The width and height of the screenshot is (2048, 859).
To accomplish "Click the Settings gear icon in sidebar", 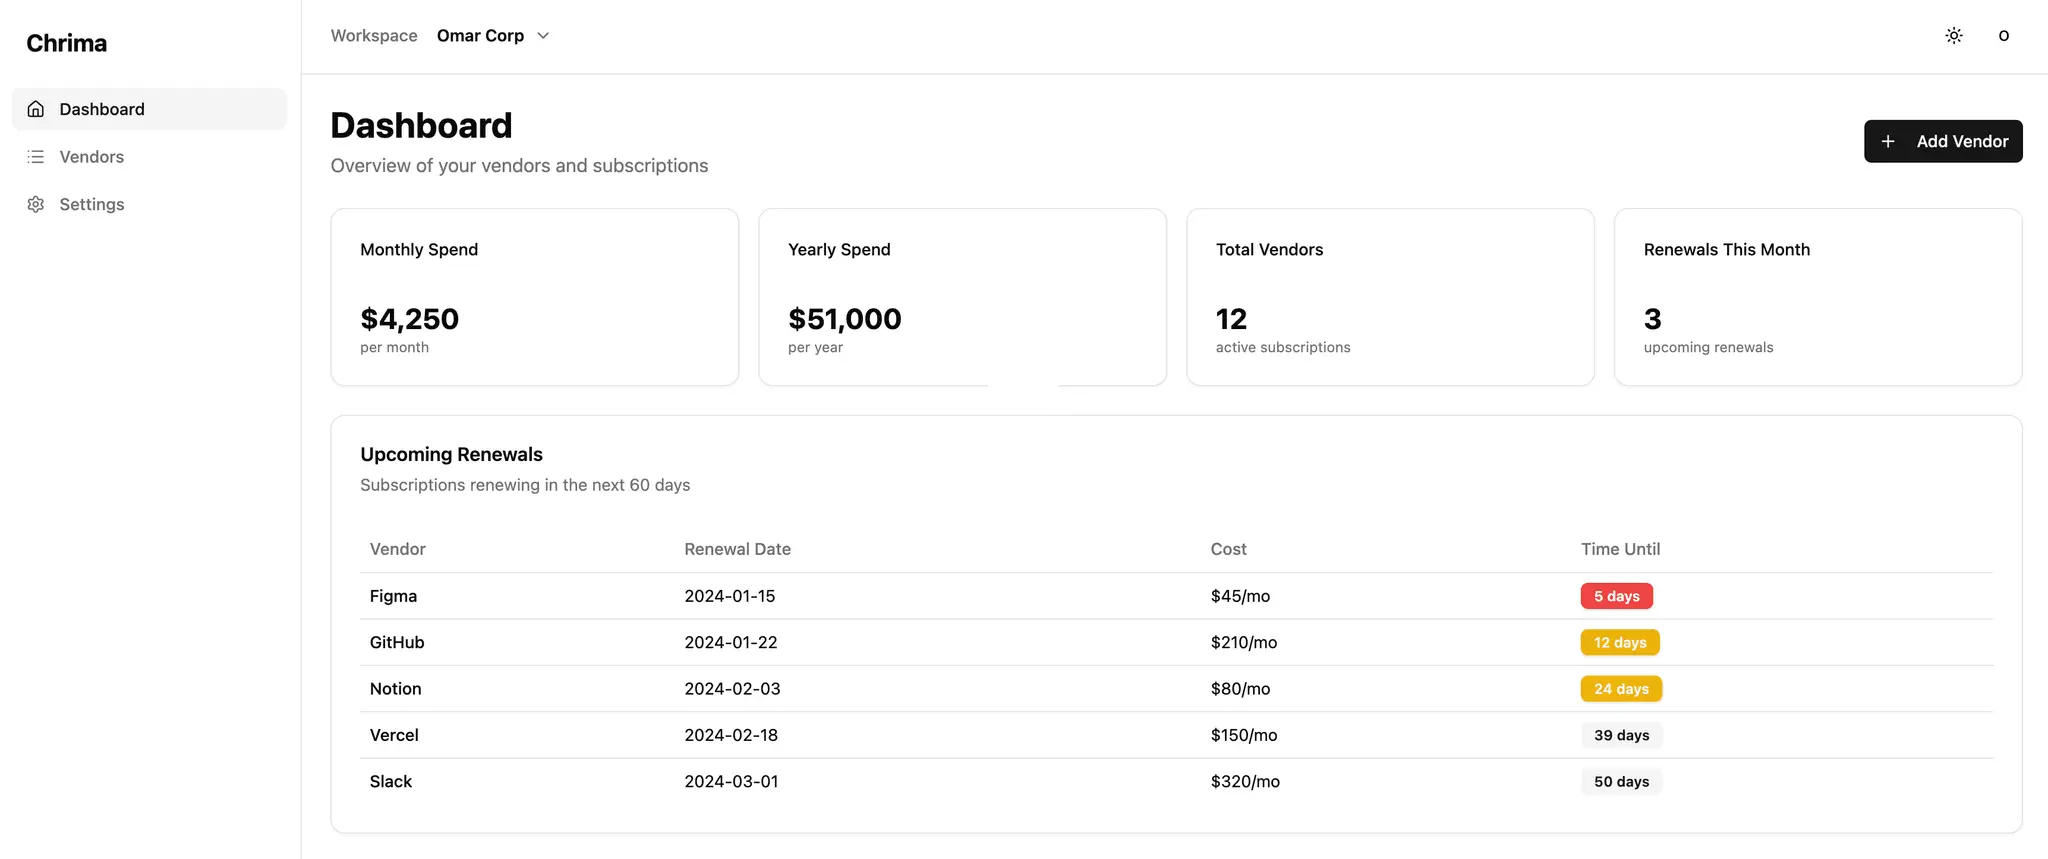I will [36, 204].
